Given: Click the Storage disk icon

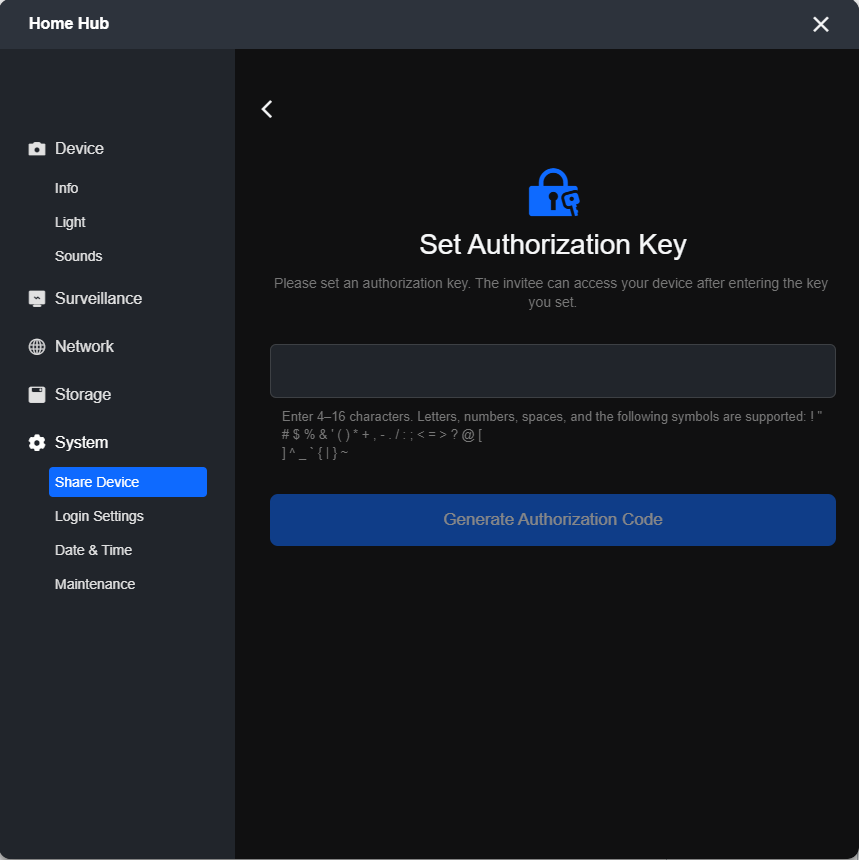Looking at the screenshot, I should (x=37, y=394).
